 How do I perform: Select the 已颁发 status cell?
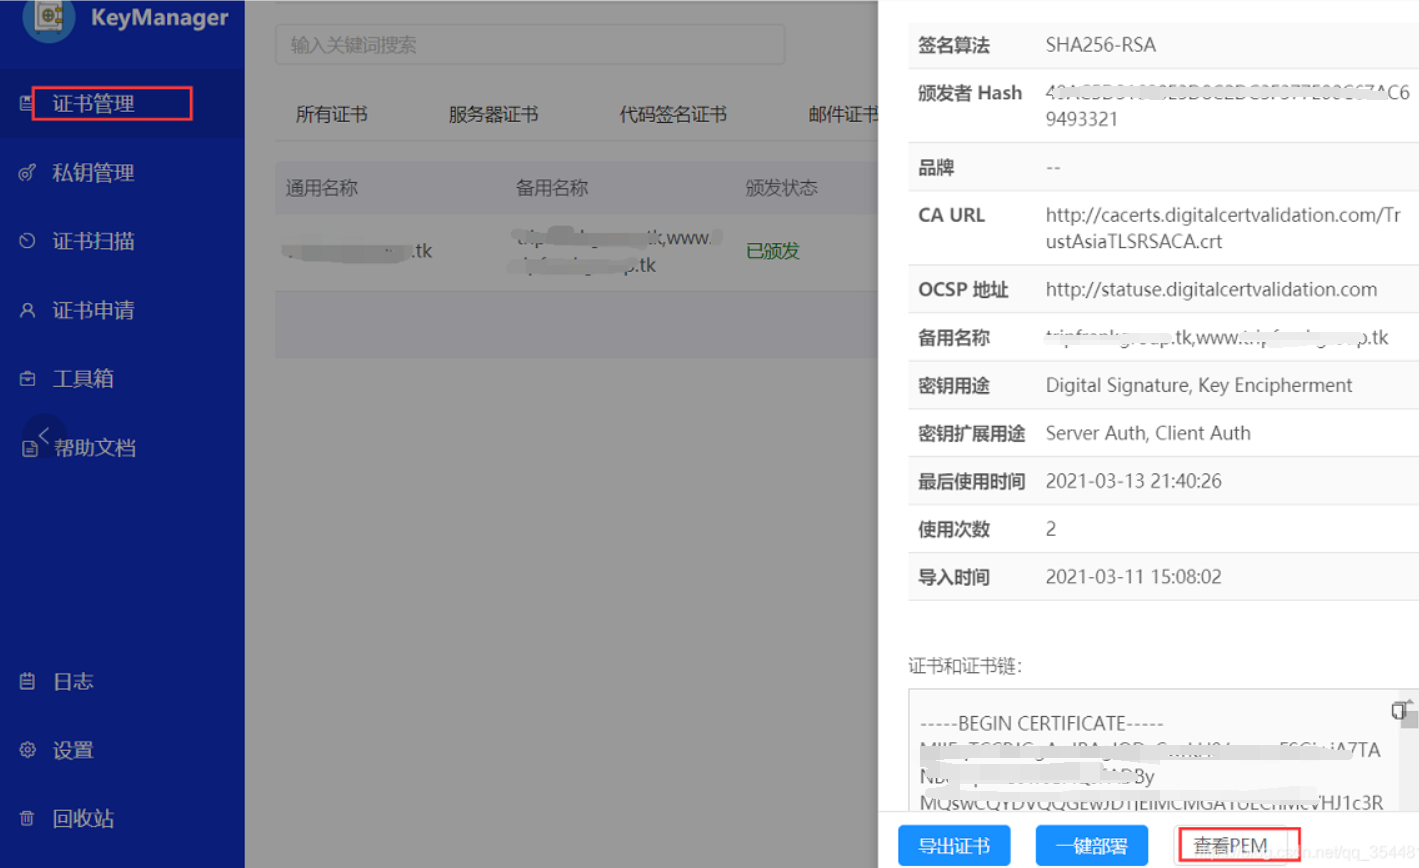pos(773,251)
